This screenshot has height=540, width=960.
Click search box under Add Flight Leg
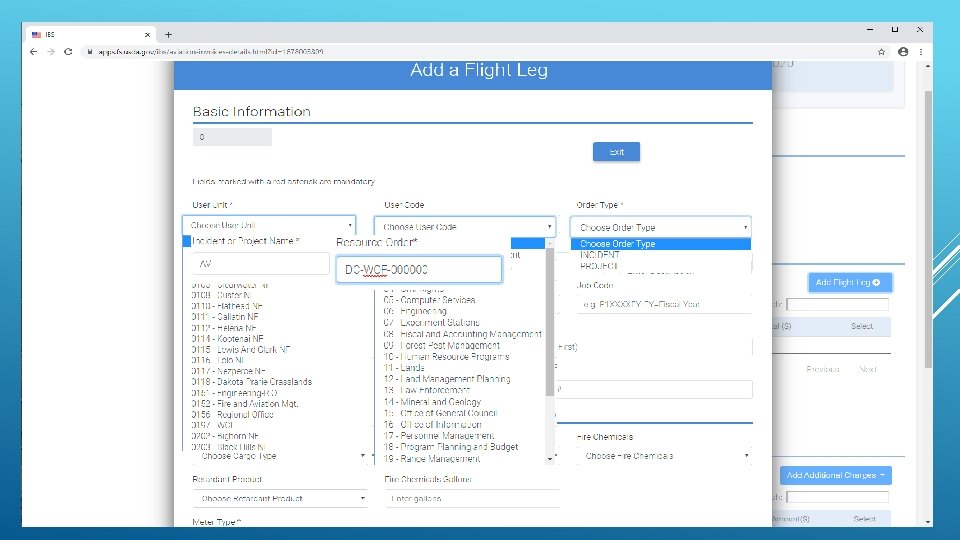point(837,304)
